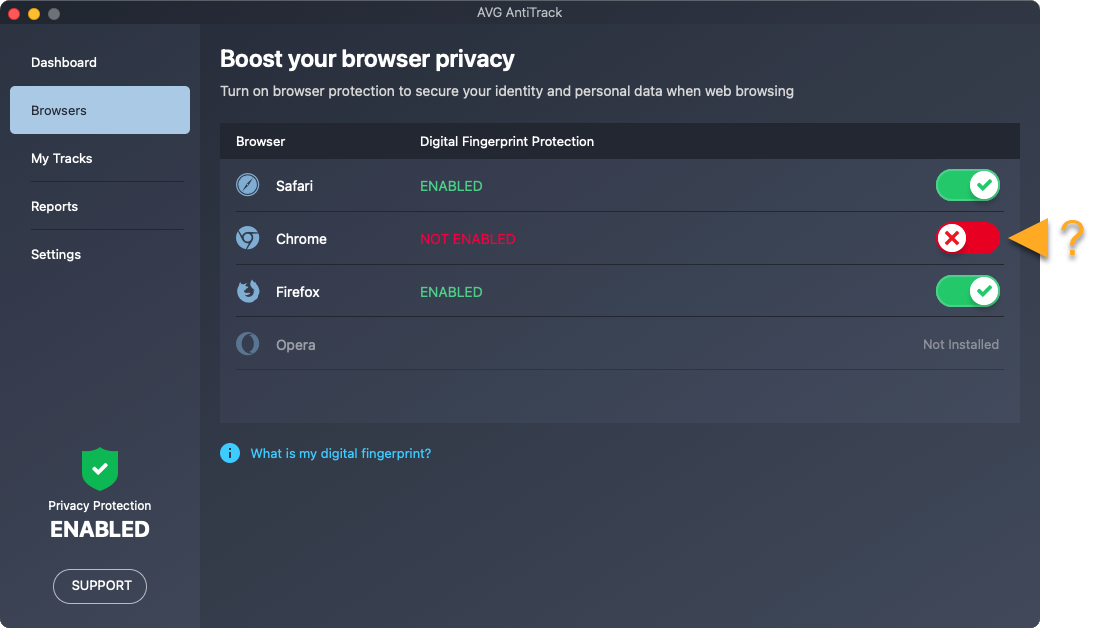
Task: Click Chrome's red NOT ENABLED status text
Action: 467,239
